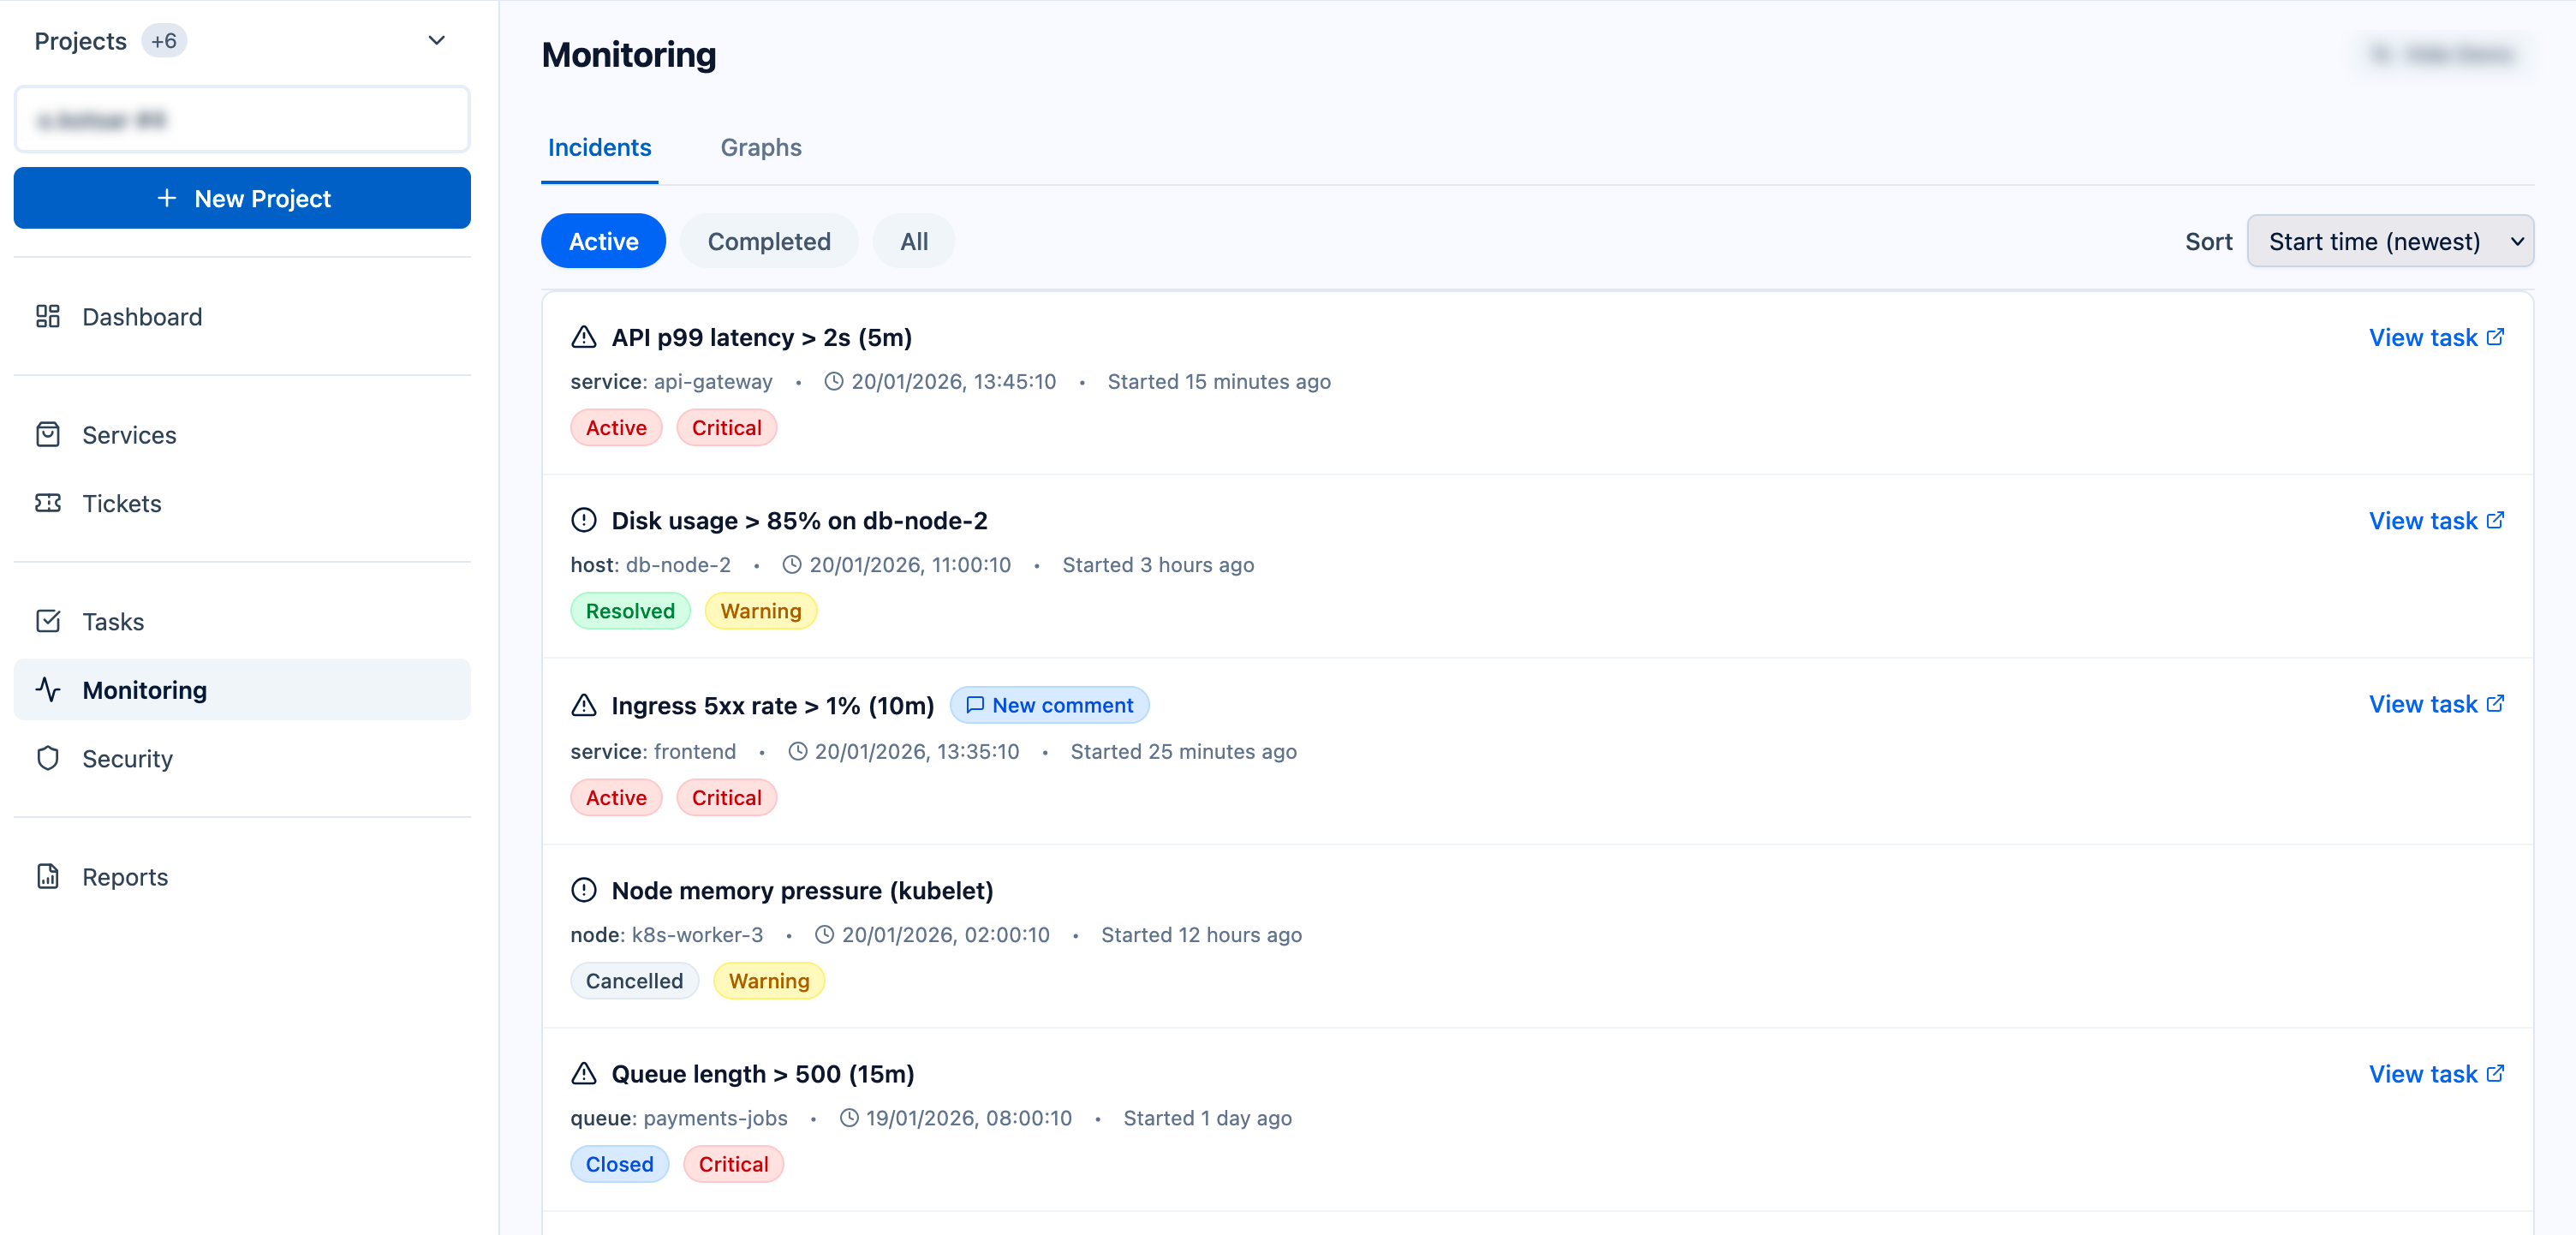Click external link icon for Queue length task
2576x1235 pixels.
(x=2495, y=1073)
